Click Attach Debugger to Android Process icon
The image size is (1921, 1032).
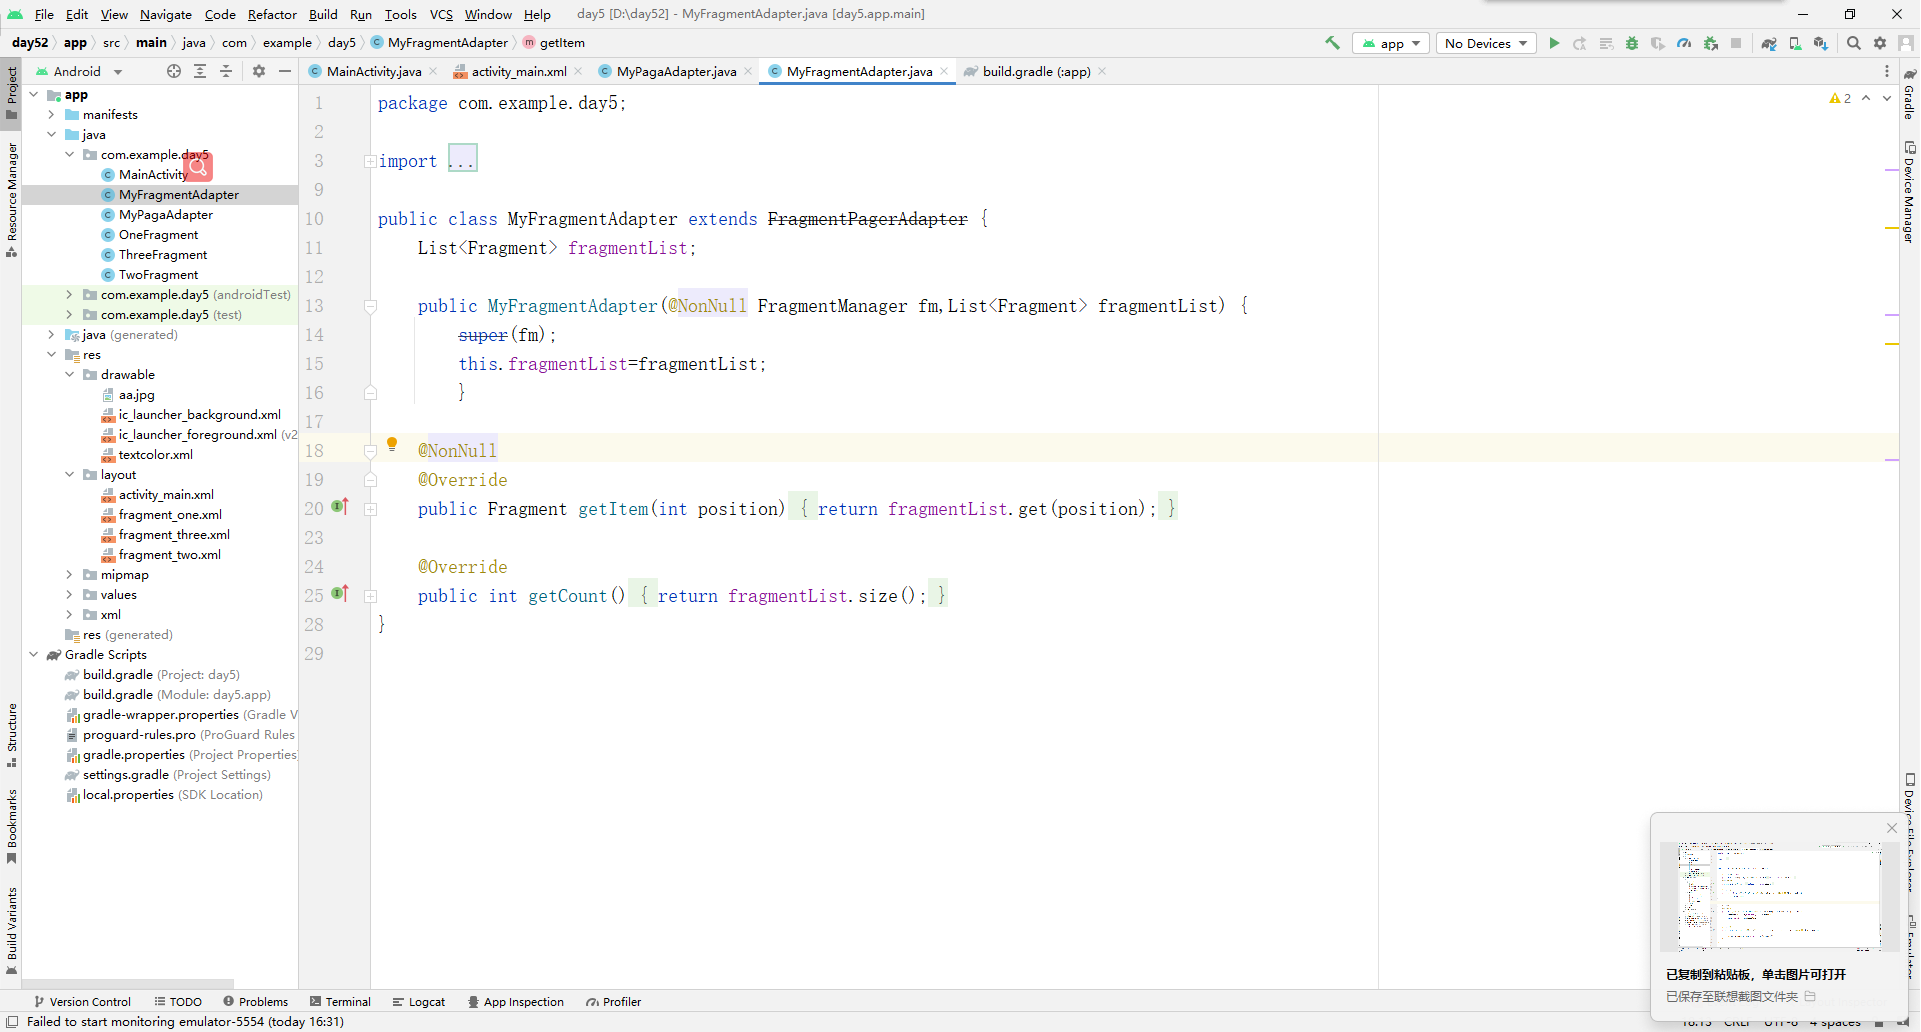tap(1711, 43)
